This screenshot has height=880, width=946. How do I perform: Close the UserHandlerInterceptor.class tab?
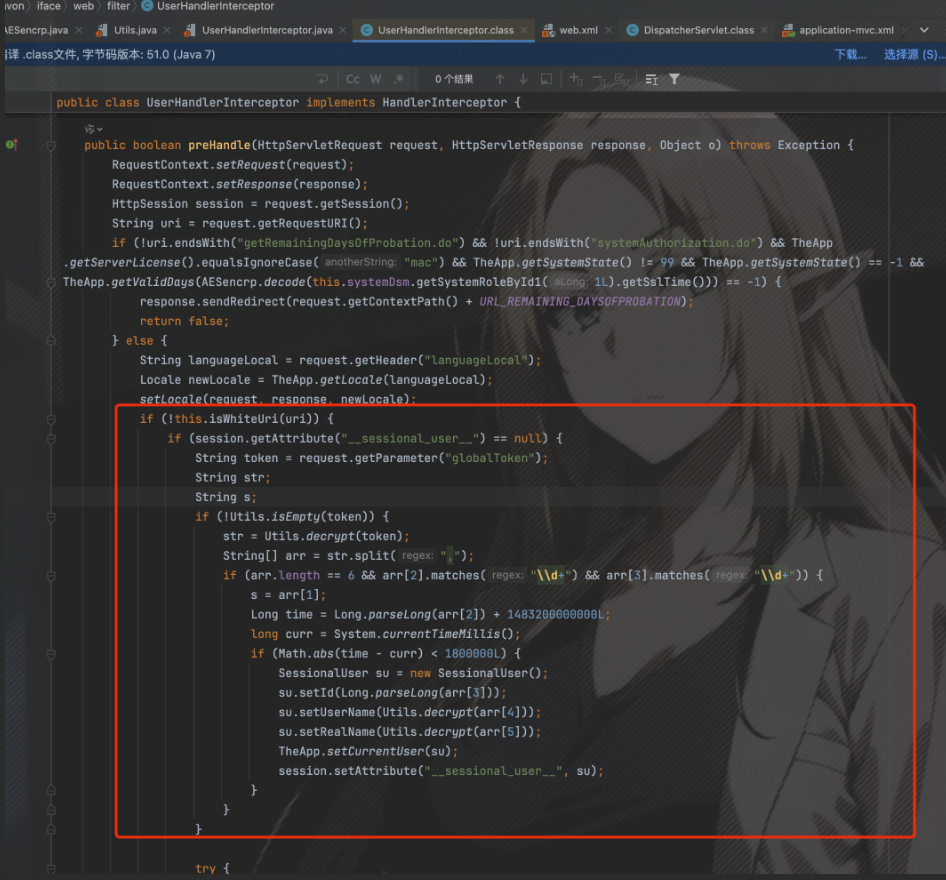point(524,30)
